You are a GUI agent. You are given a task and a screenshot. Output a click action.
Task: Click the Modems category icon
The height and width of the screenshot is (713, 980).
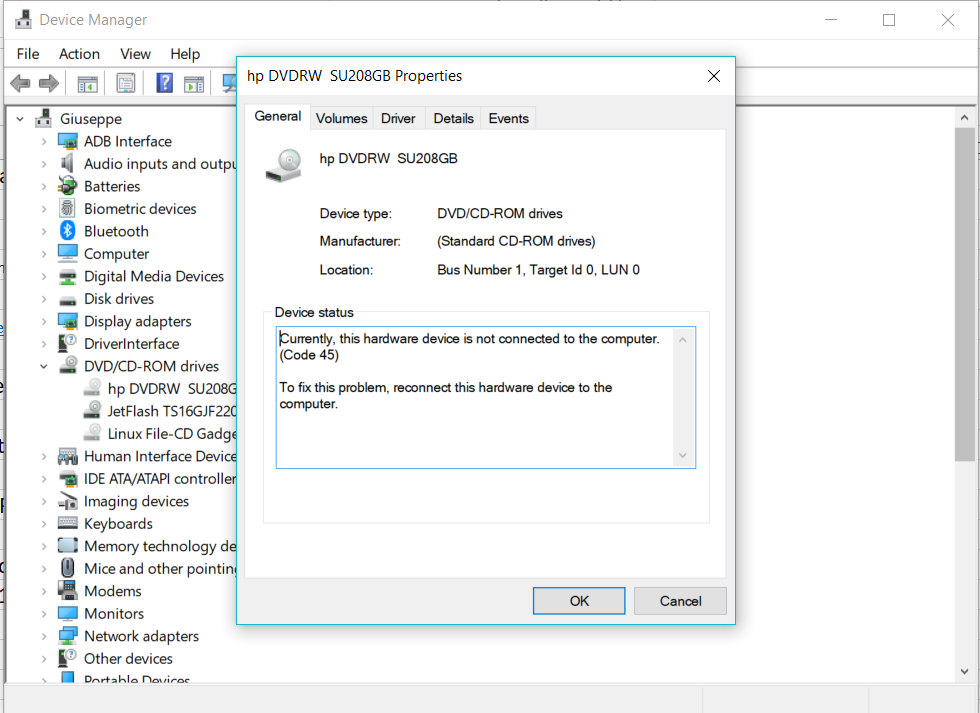[67, 591]
